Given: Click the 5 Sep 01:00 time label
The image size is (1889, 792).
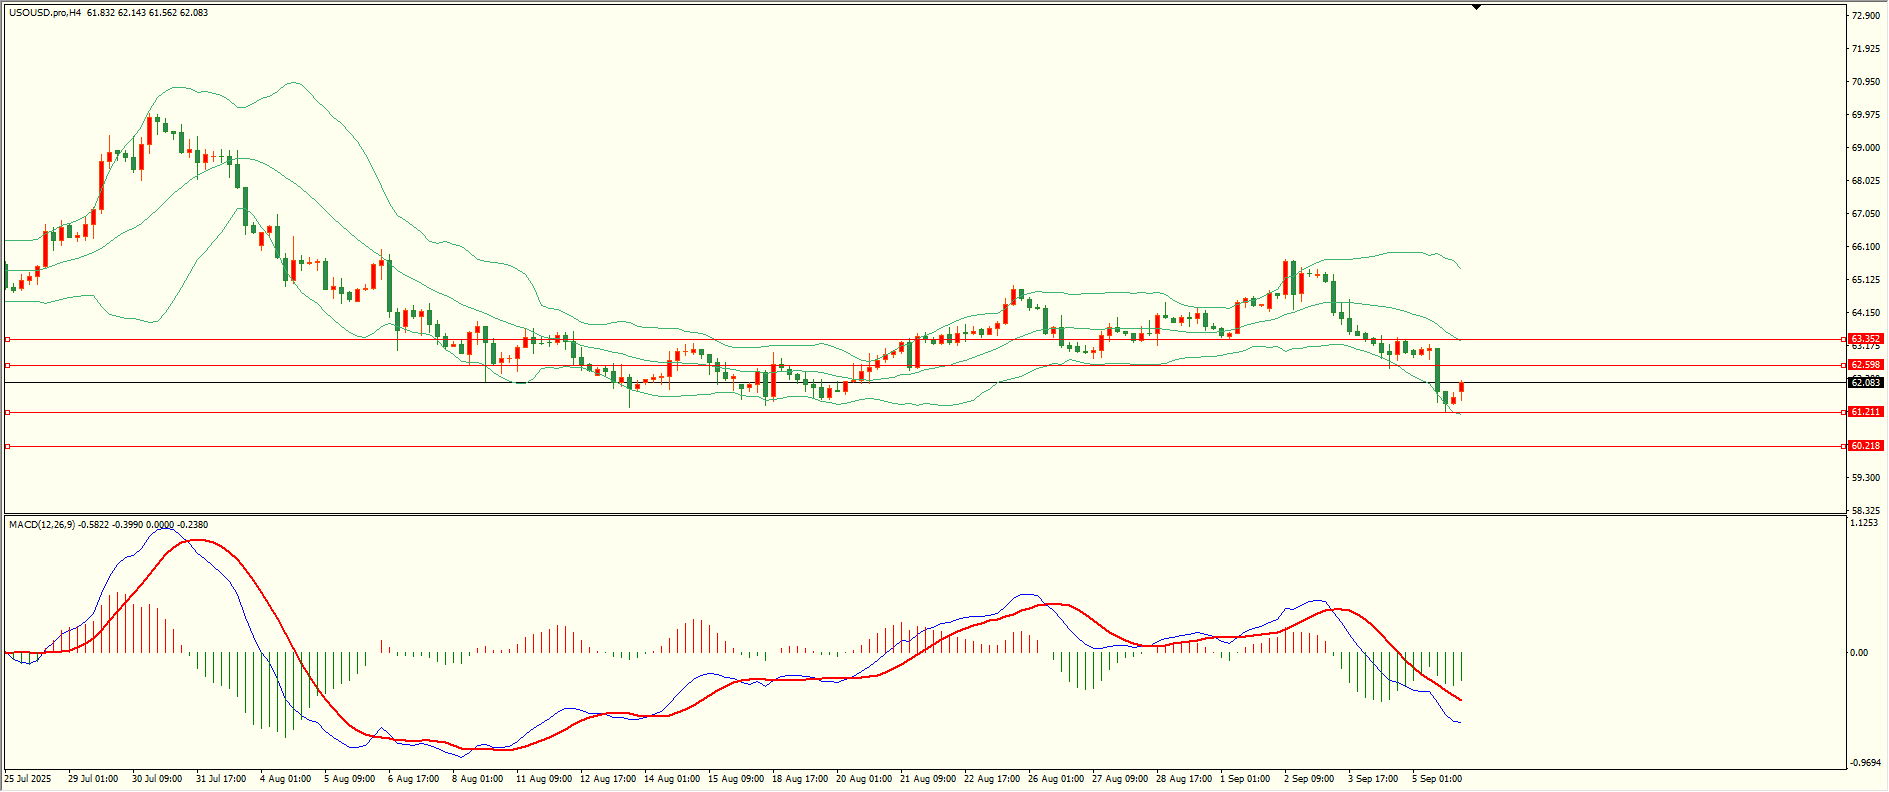Looking at the screenshot, I should point(1436,779).
